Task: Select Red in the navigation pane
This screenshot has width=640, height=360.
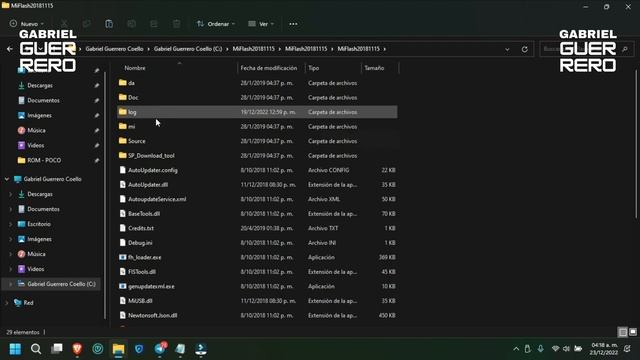Action: click(28, 303)
